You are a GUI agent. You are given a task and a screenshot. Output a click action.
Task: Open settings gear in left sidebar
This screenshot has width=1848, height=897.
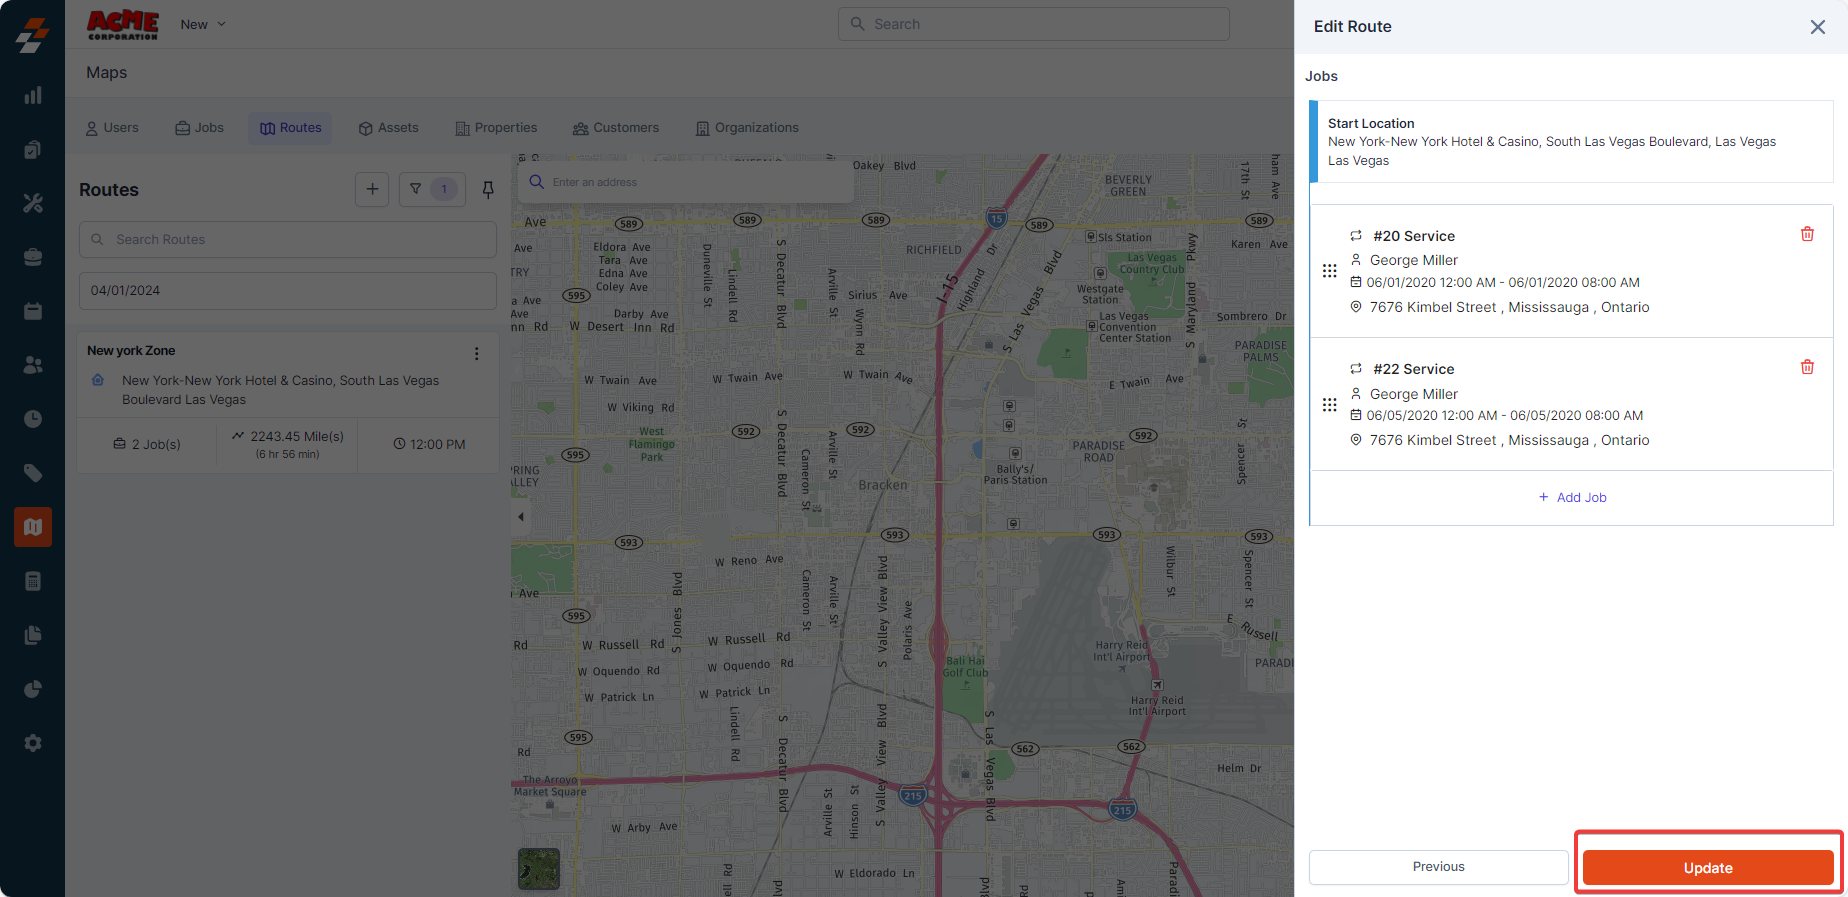[33, 743]
